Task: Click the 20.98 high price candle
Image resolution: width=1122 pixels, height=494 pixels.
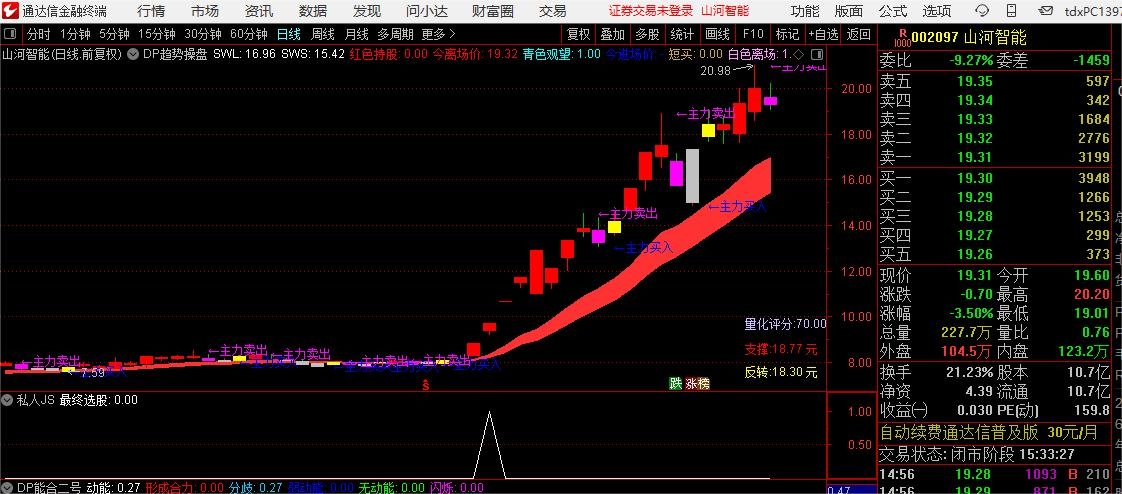Action: pyautogui.click(x=754, y=100)
